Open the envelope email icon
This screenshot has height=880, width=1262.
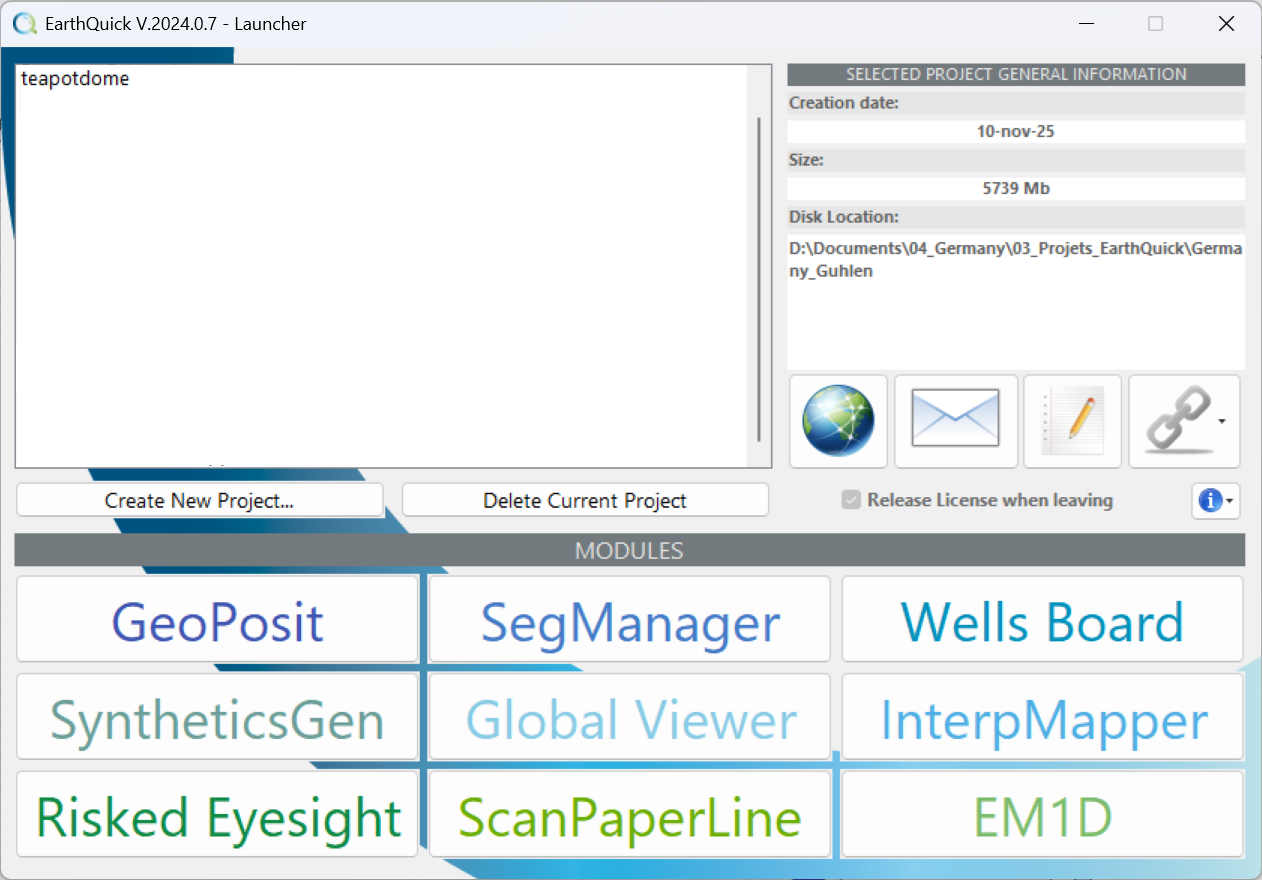coord(955,421)
